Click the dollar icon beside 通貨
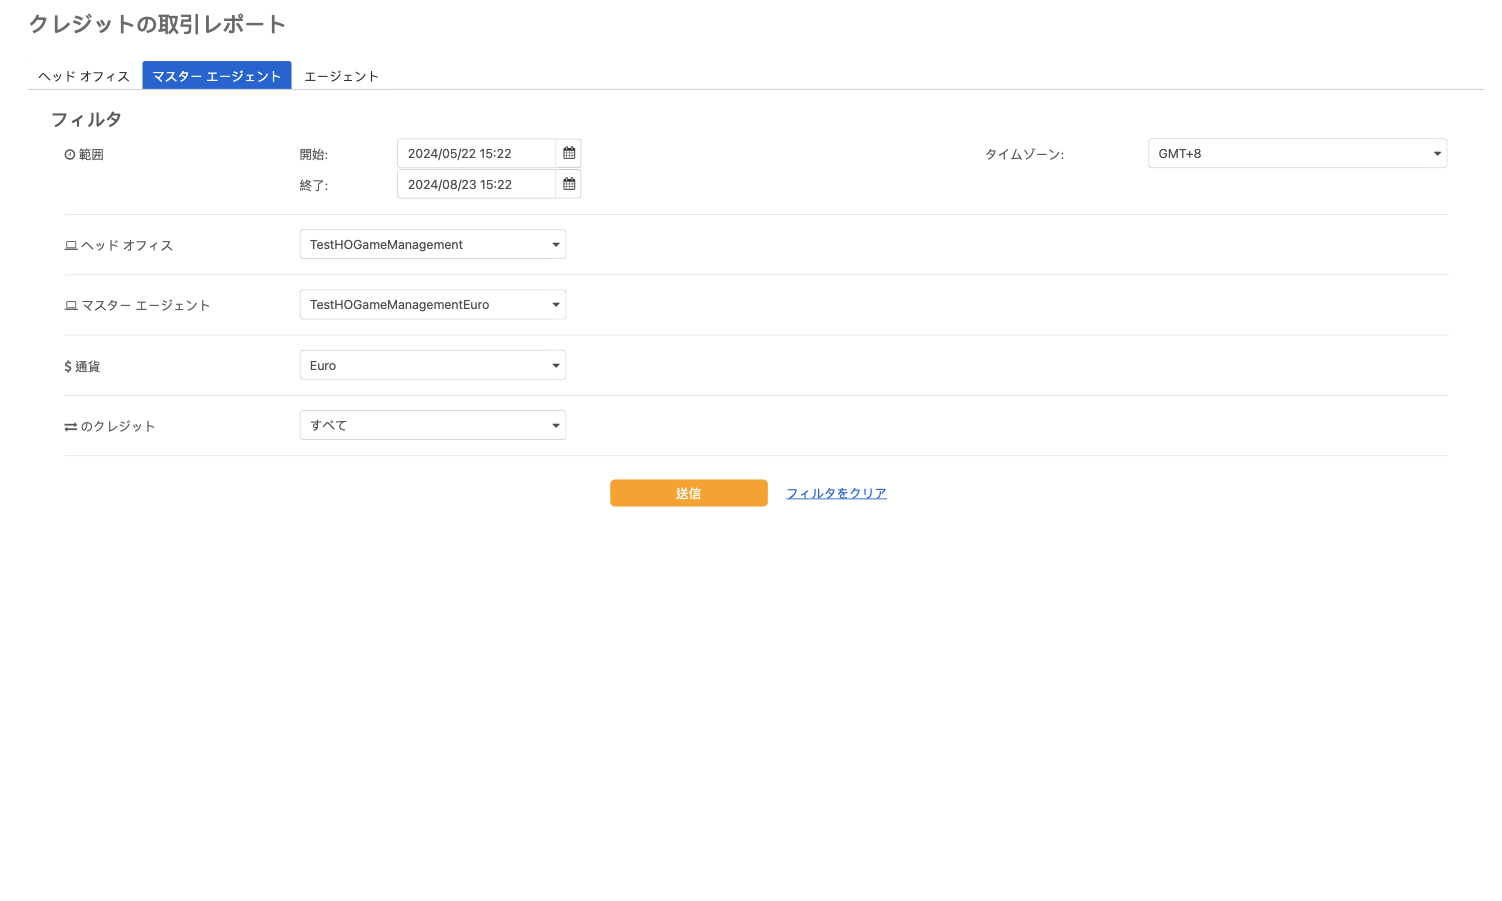Image resolution: width=1502 pixels, height=901 pixels. point(68,367)
